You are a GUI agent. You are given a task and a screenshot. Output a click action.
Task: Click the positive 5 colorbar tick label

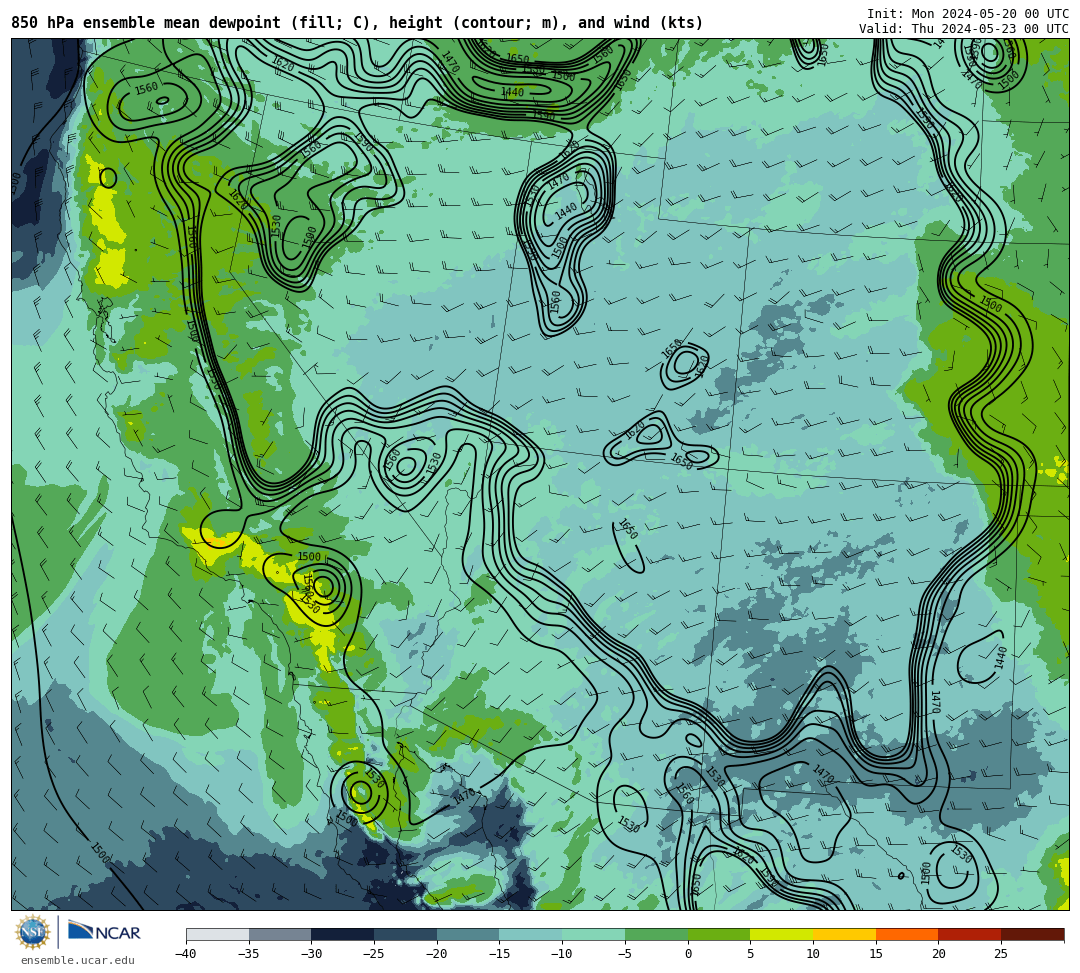(x=751, y=954)
